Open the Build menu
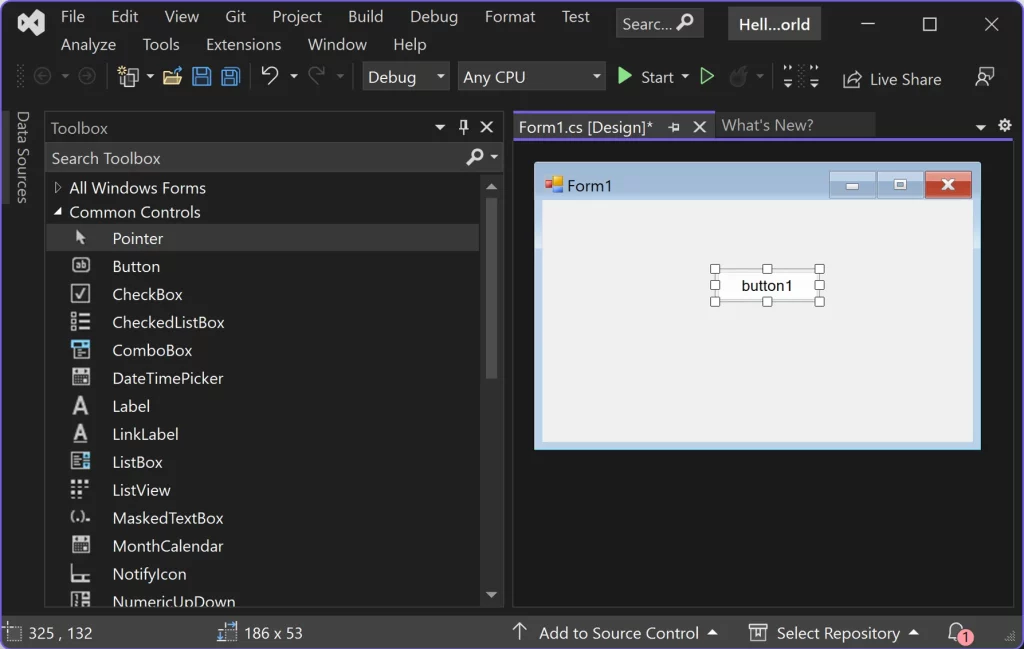The width and height of the screenshot is (1024, 649). point(365,16)
